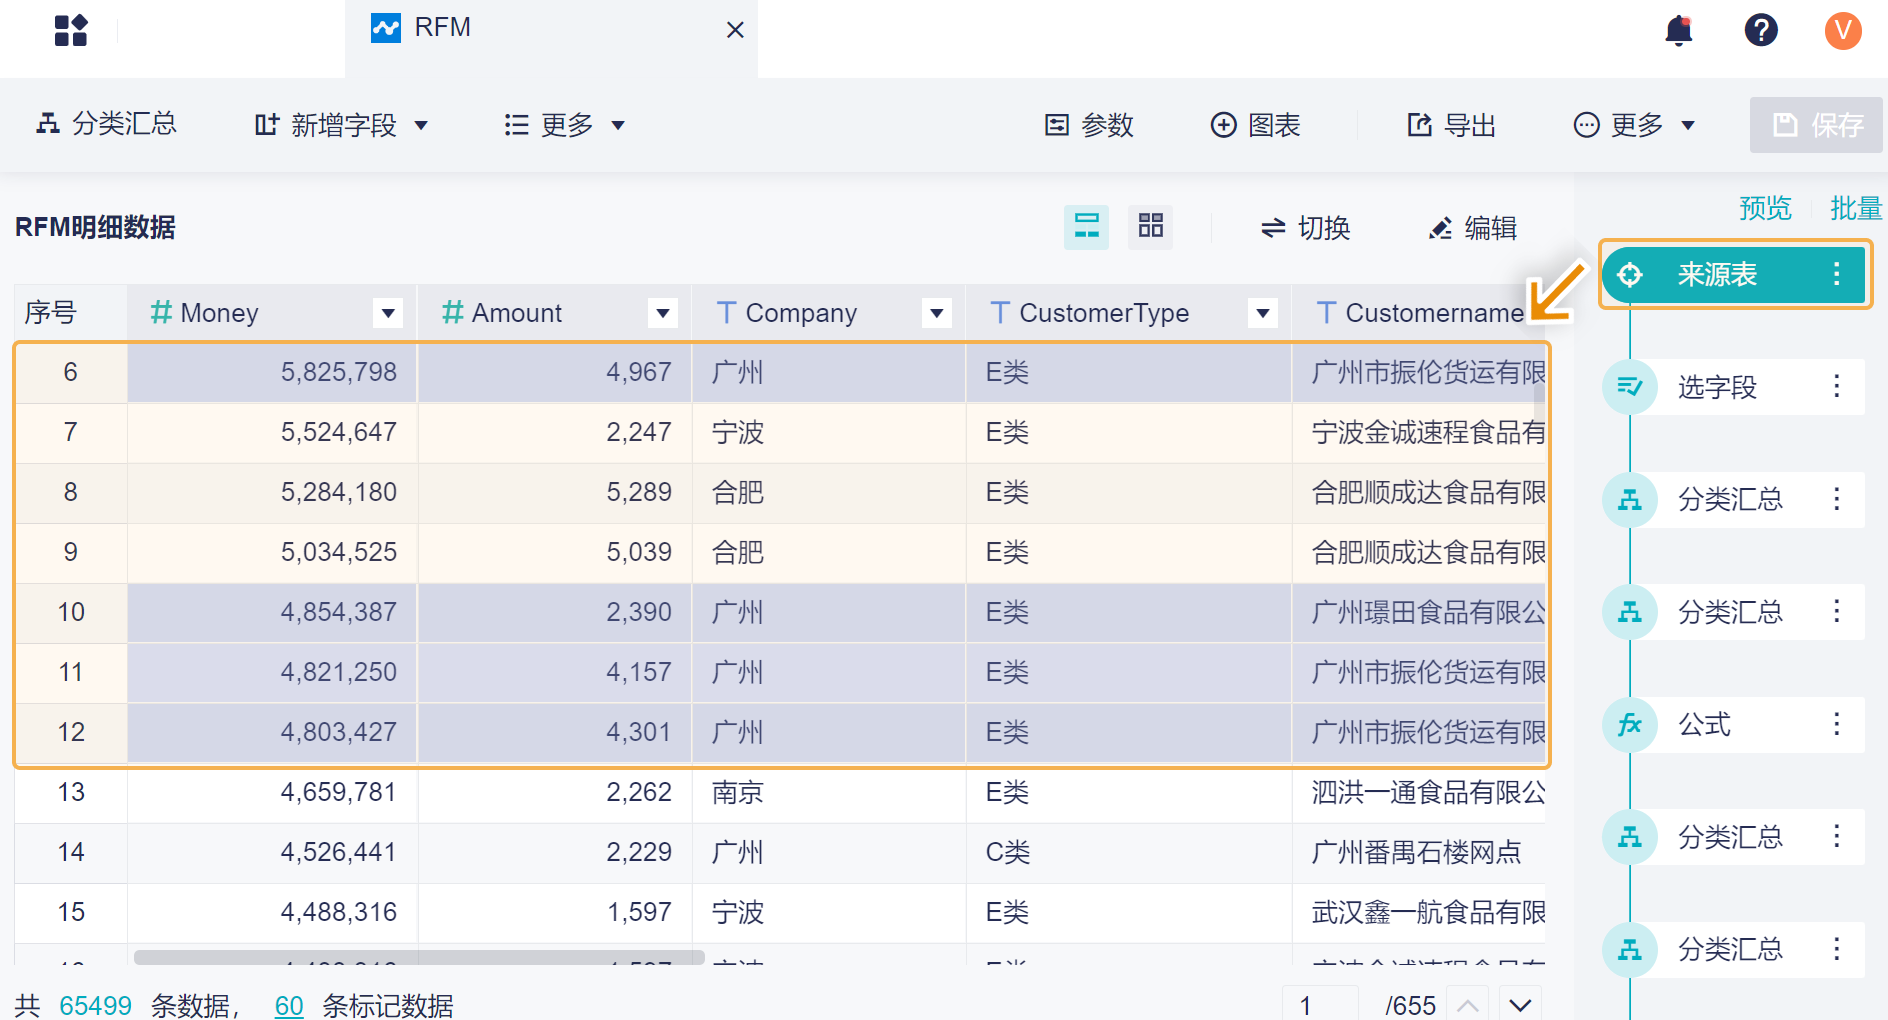This screenshot has height=1020, width=1888.
Task: Click the 预览 preview link
Action: [x=1765, y=208]
